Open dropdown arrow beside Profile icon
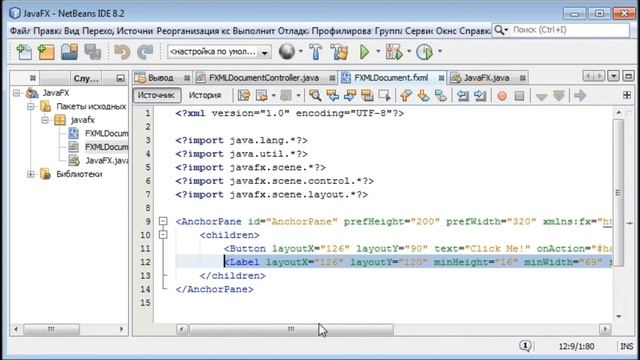This screenshot has width=640, height=360. [440, 51]
